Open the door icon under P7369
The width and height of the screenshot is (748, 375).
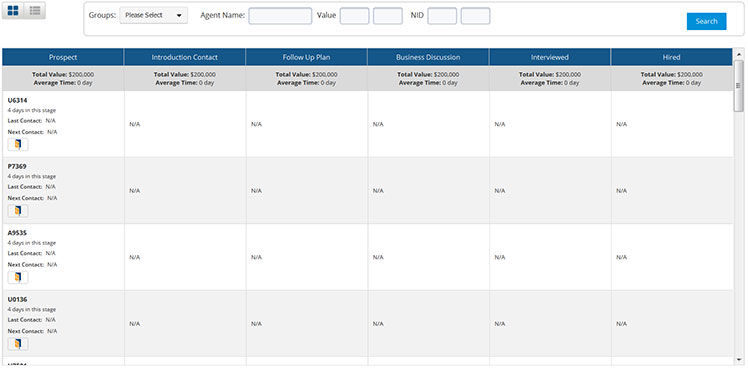(18, 211)
